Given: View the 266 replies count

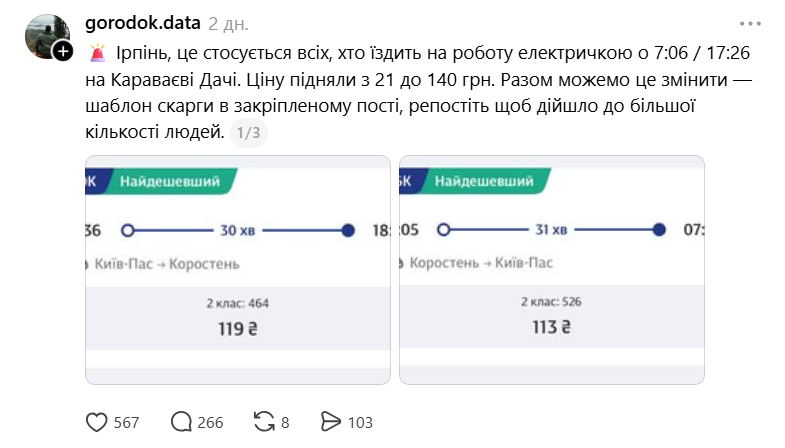Looking at the screenshot, I should click(x=210, y=422).
